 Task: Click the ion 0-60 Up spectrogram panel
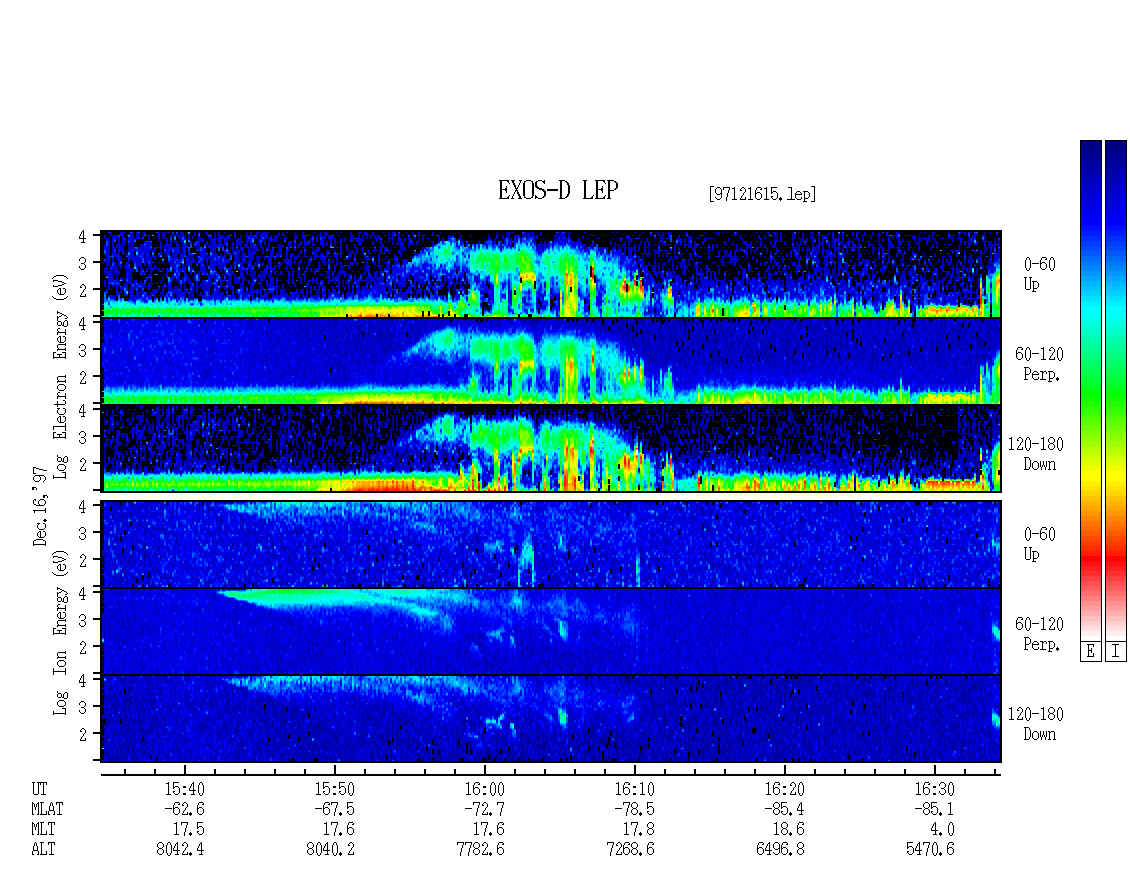coord(551,544)
